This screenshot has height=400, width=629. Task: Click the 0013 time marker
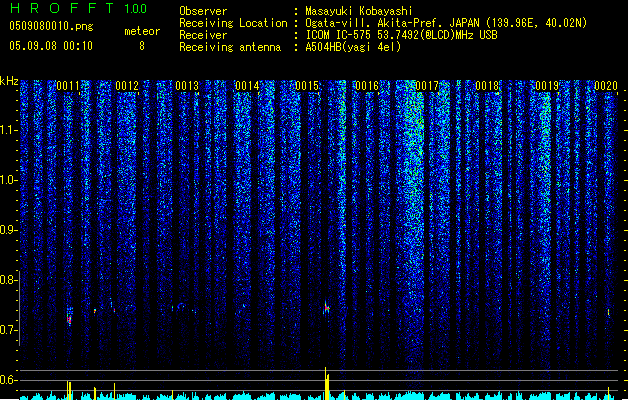point(187,86)
